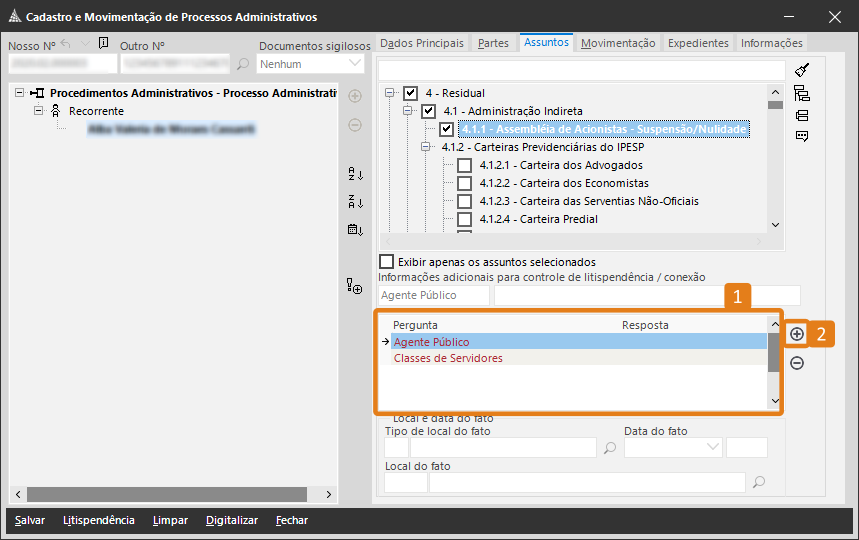The width and height of the screenshot is (859, 540).
Task: Click the magnifier next to Outro Nº
Action: [x=243, y=64]
